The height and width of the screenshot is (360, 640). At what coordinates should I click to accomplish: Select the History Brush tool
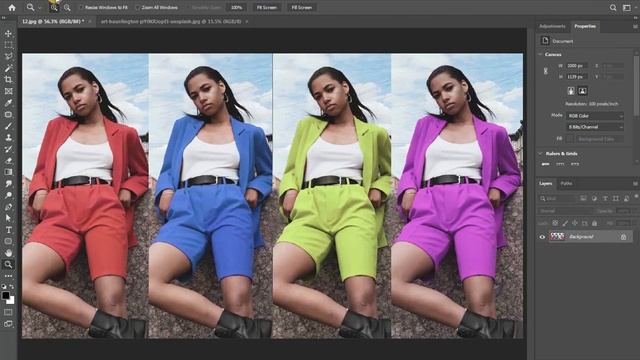[8, 149]
